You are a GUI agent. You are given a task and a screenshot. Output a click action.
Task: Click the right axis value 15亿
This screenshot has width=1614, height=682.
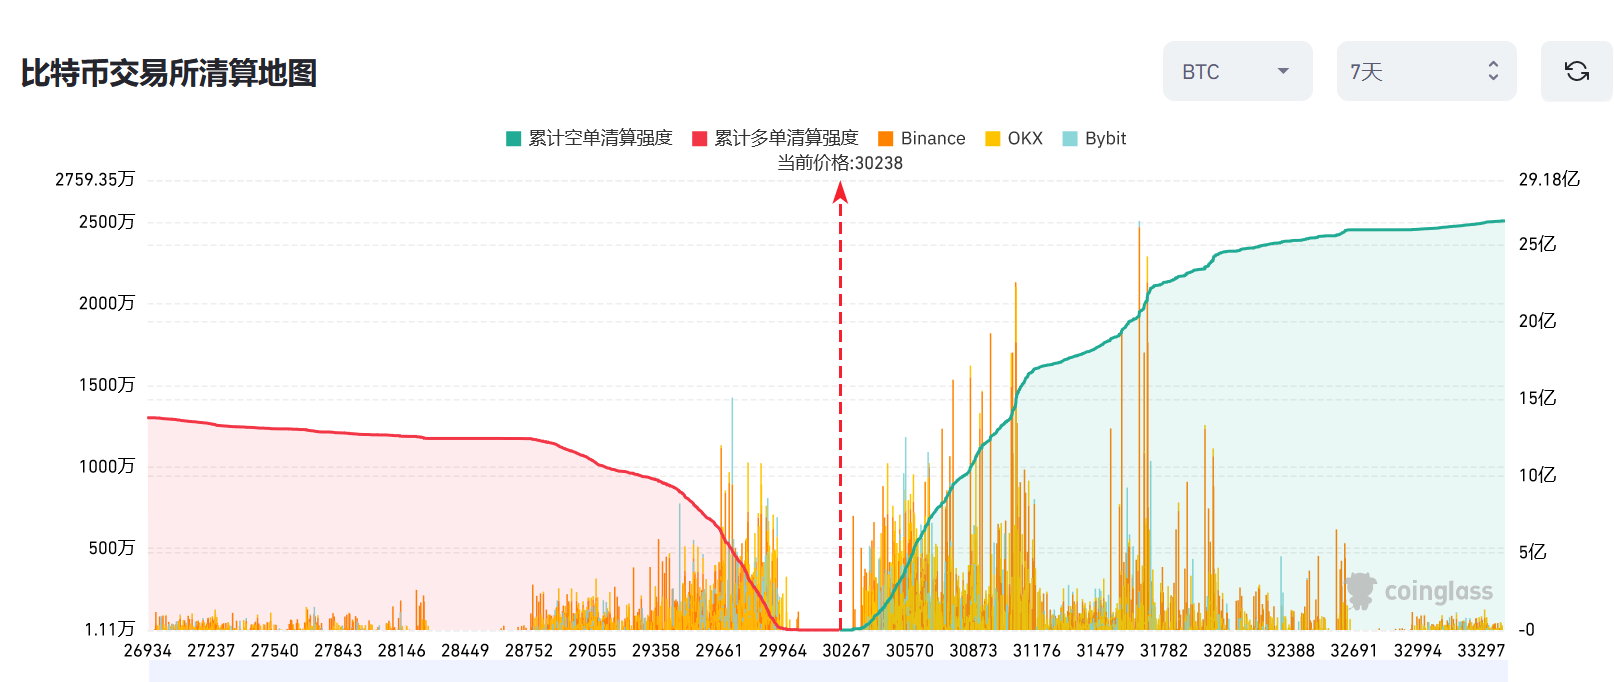(x=1537, y=398)
